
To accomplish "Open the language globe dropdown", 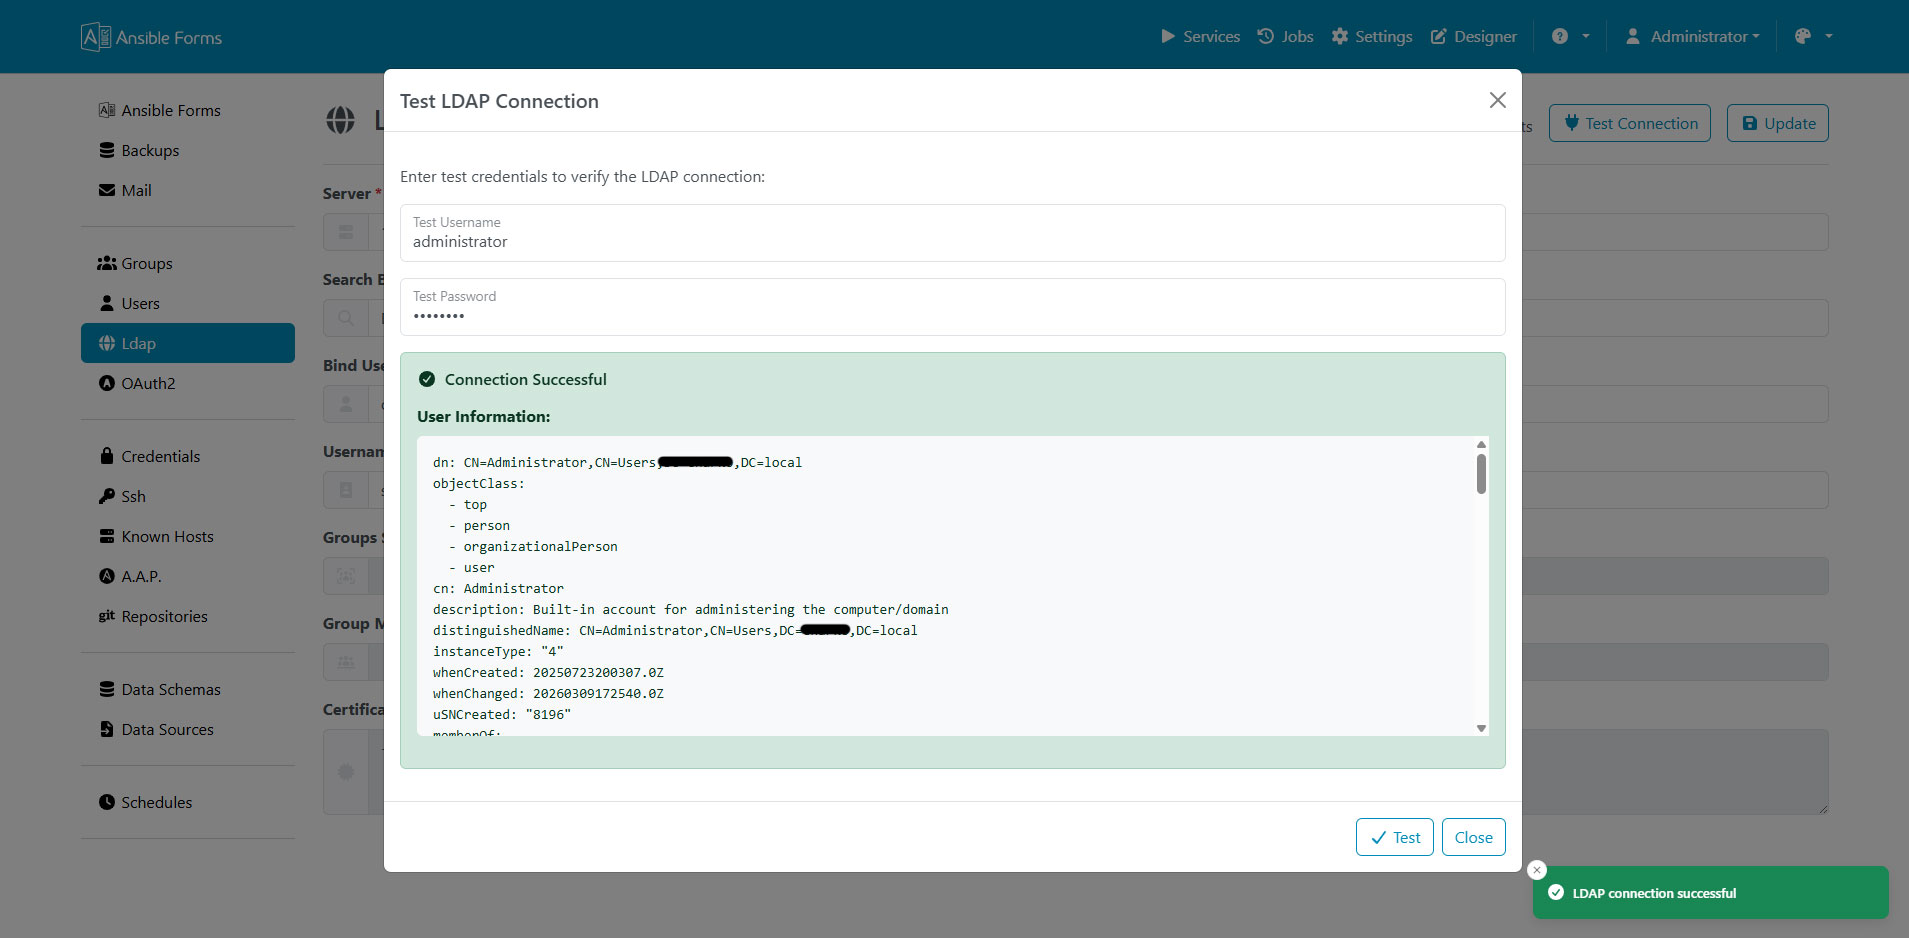I will 1811,36.
